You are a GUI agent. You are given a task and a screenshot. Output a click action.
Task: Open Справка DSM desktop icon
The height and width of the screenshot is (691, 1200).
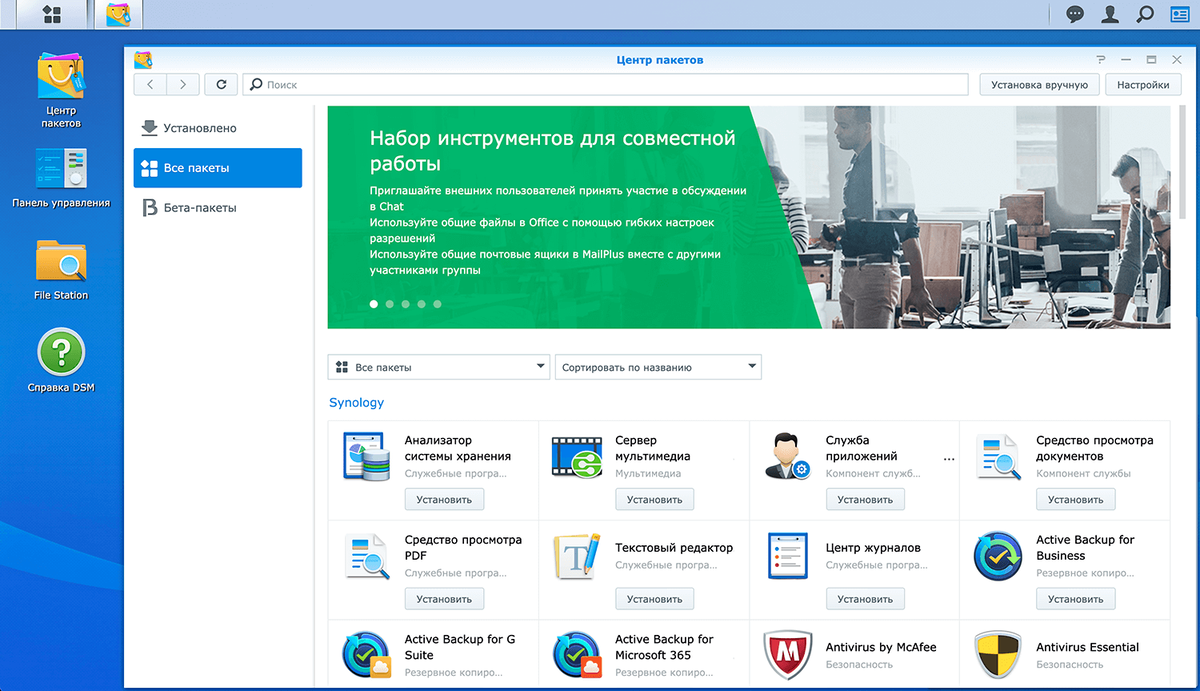61,361
